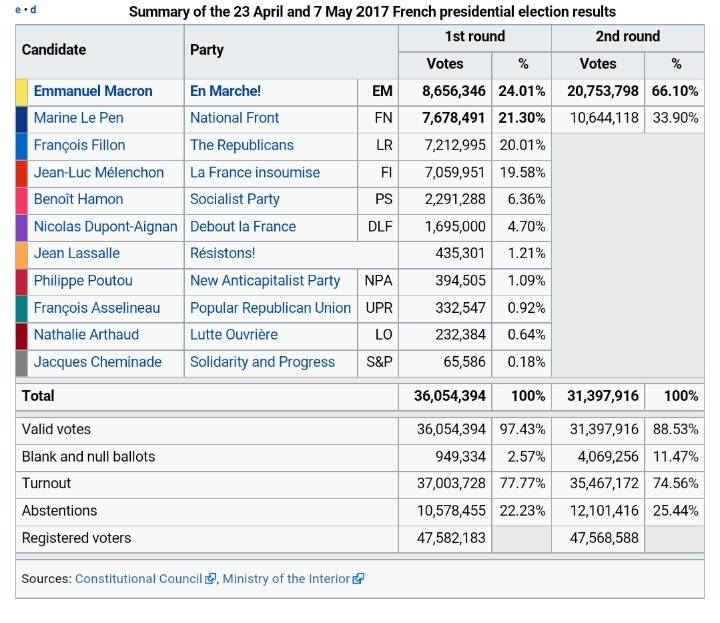Click the template discussion 'd' link
The image size is (720, 623).
pyautogui.click(x=32, y=11)
